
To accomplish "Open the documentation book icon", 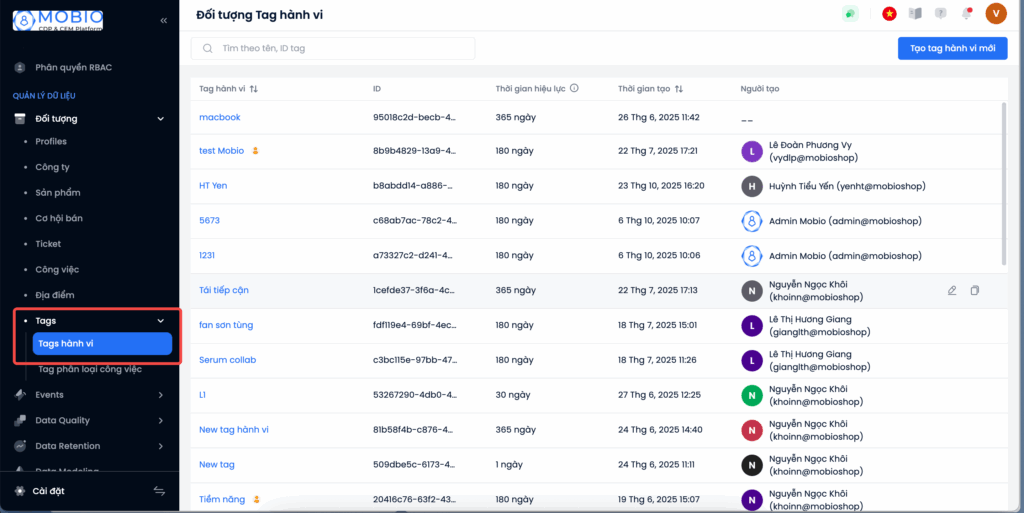I will click(x=914, y=13).
